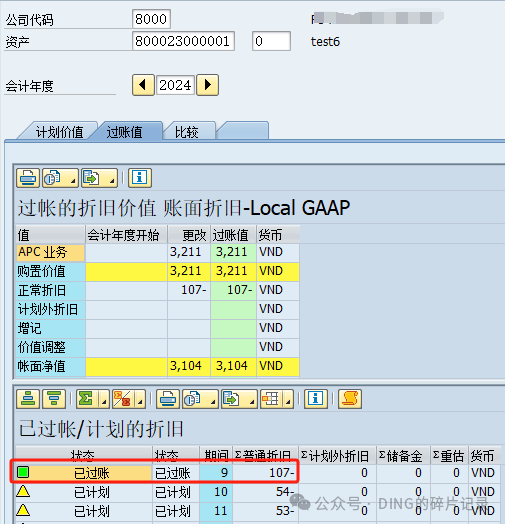
Task: Click the 107- posted value for 正常折旧
Action: click(233, 290)
